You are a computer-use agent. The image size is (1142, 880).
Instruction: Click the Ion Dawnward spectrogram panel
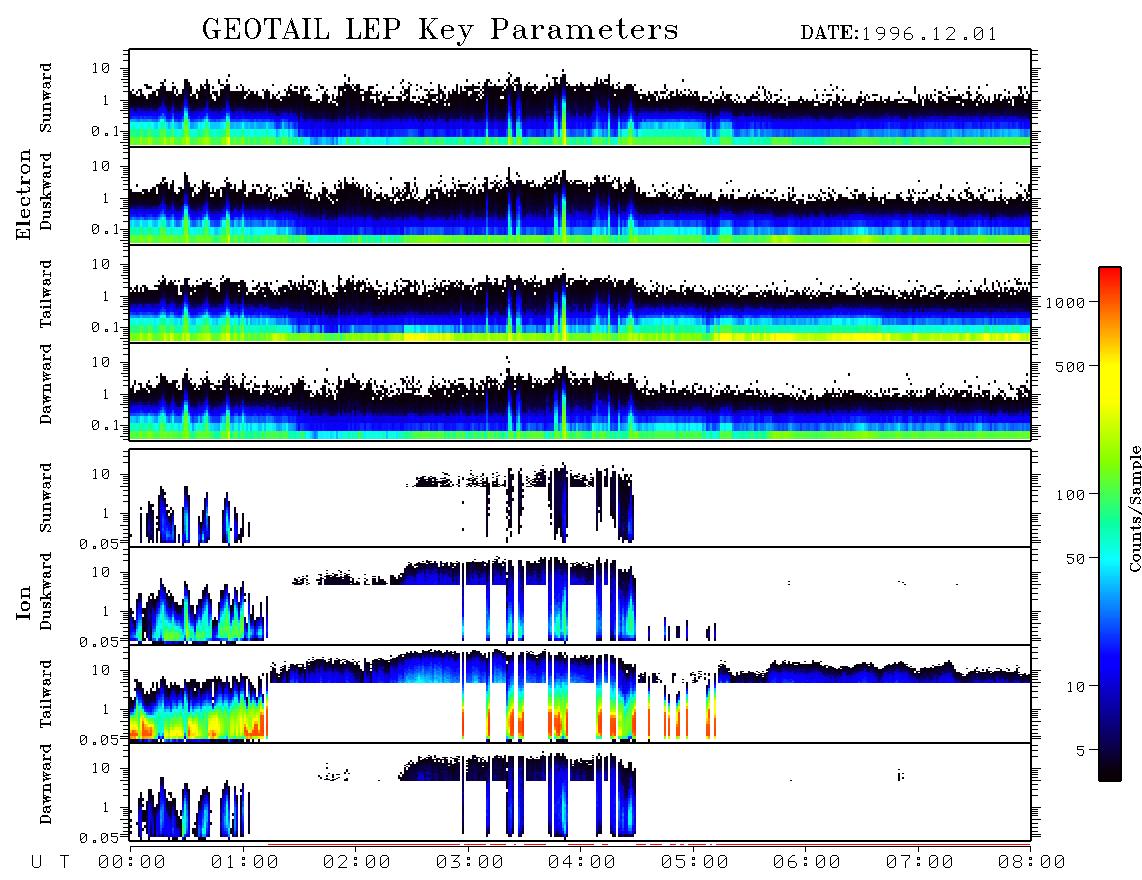click(x=580, y=792)
